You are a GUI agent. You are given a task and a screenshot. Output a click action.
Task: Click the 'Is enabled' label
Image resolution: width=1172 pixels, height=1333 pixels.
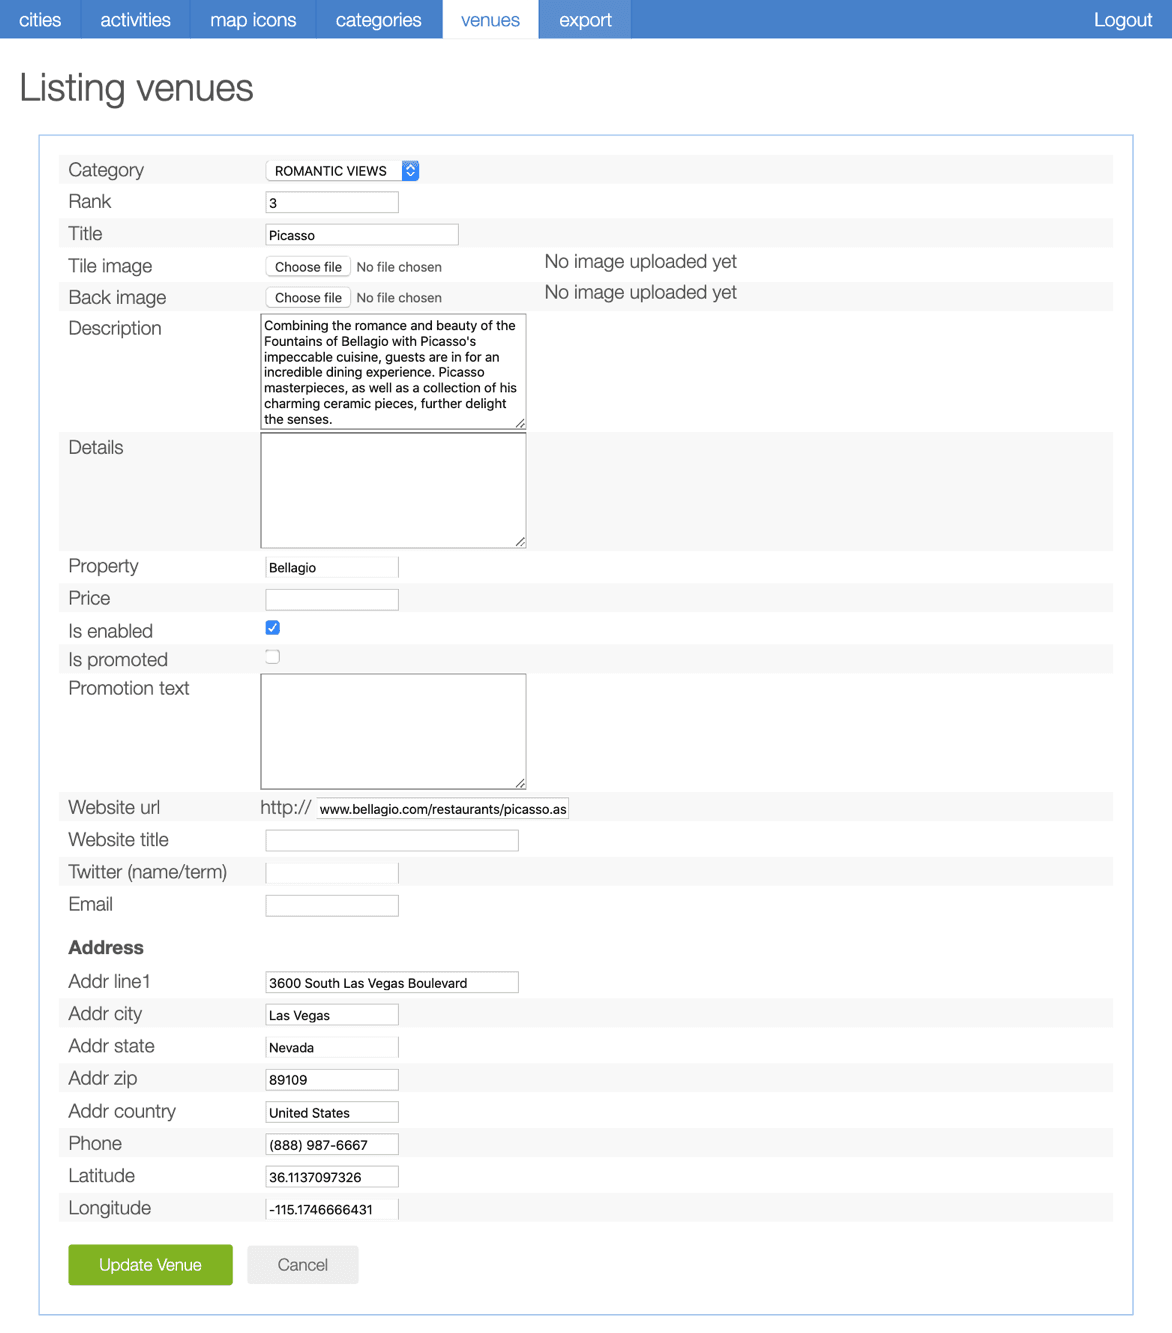click(x=111, y=631)
